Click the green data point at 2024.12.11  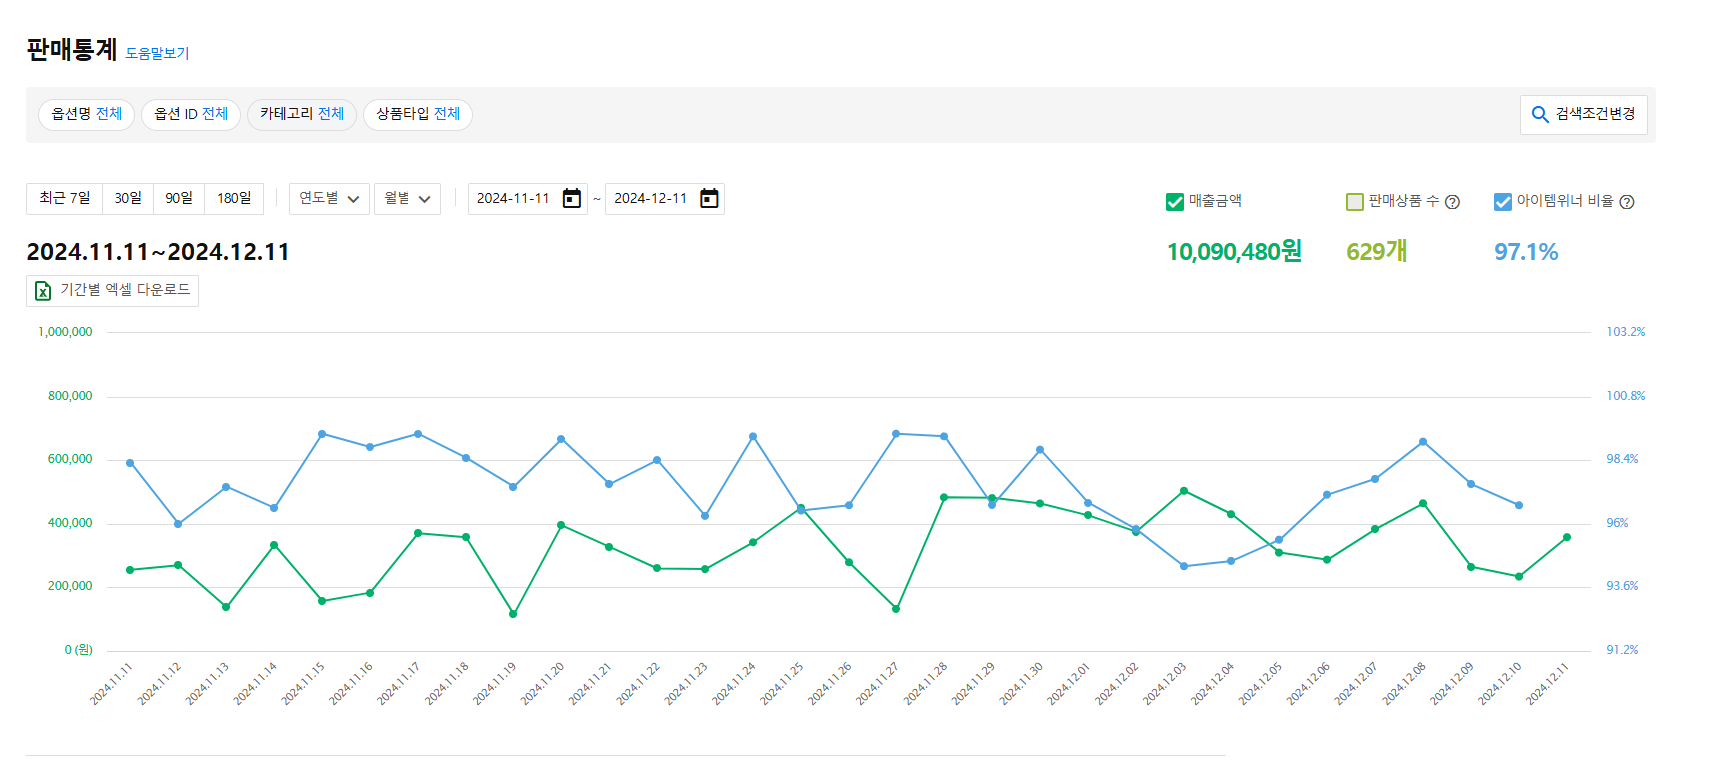[1567, 538]
